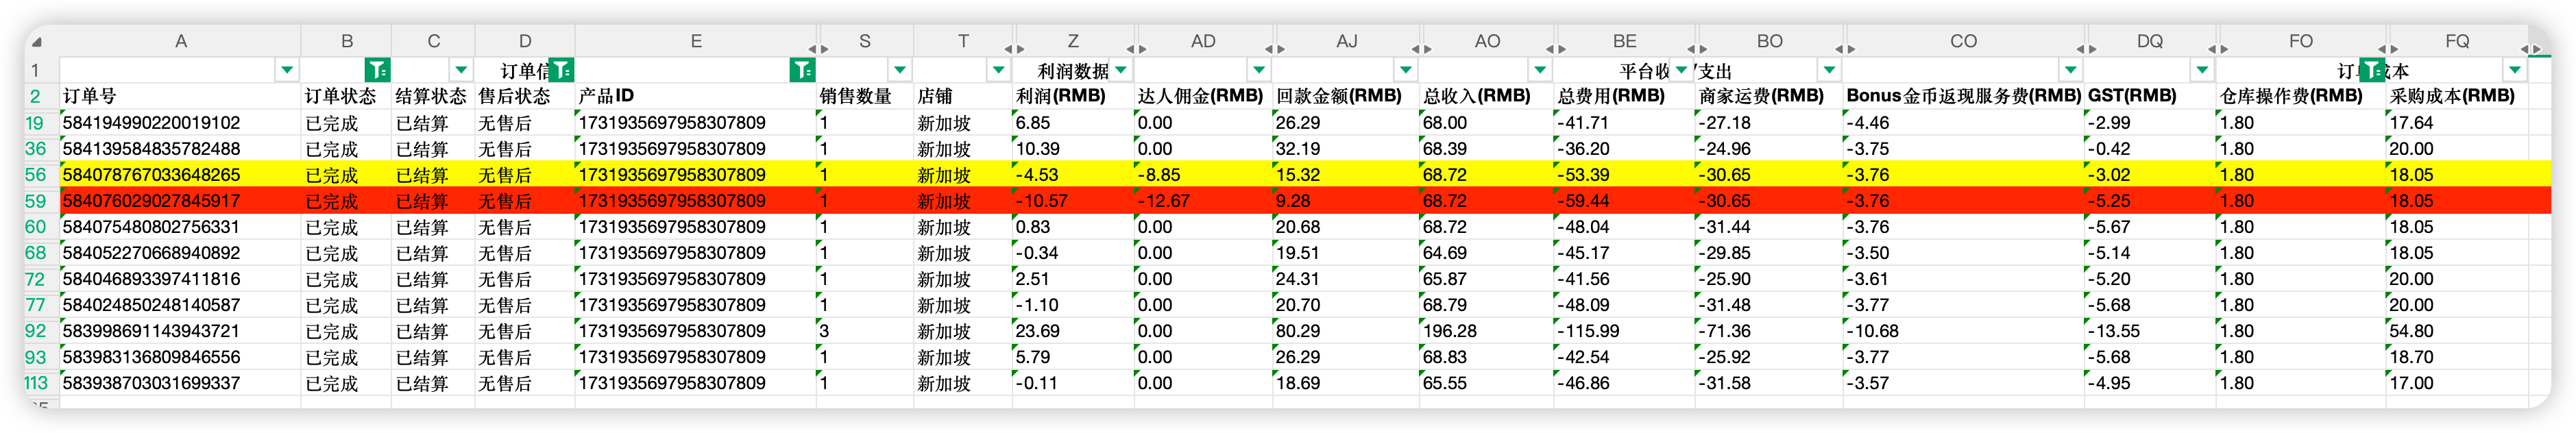Select column Z header

[x=1073, y=42]
